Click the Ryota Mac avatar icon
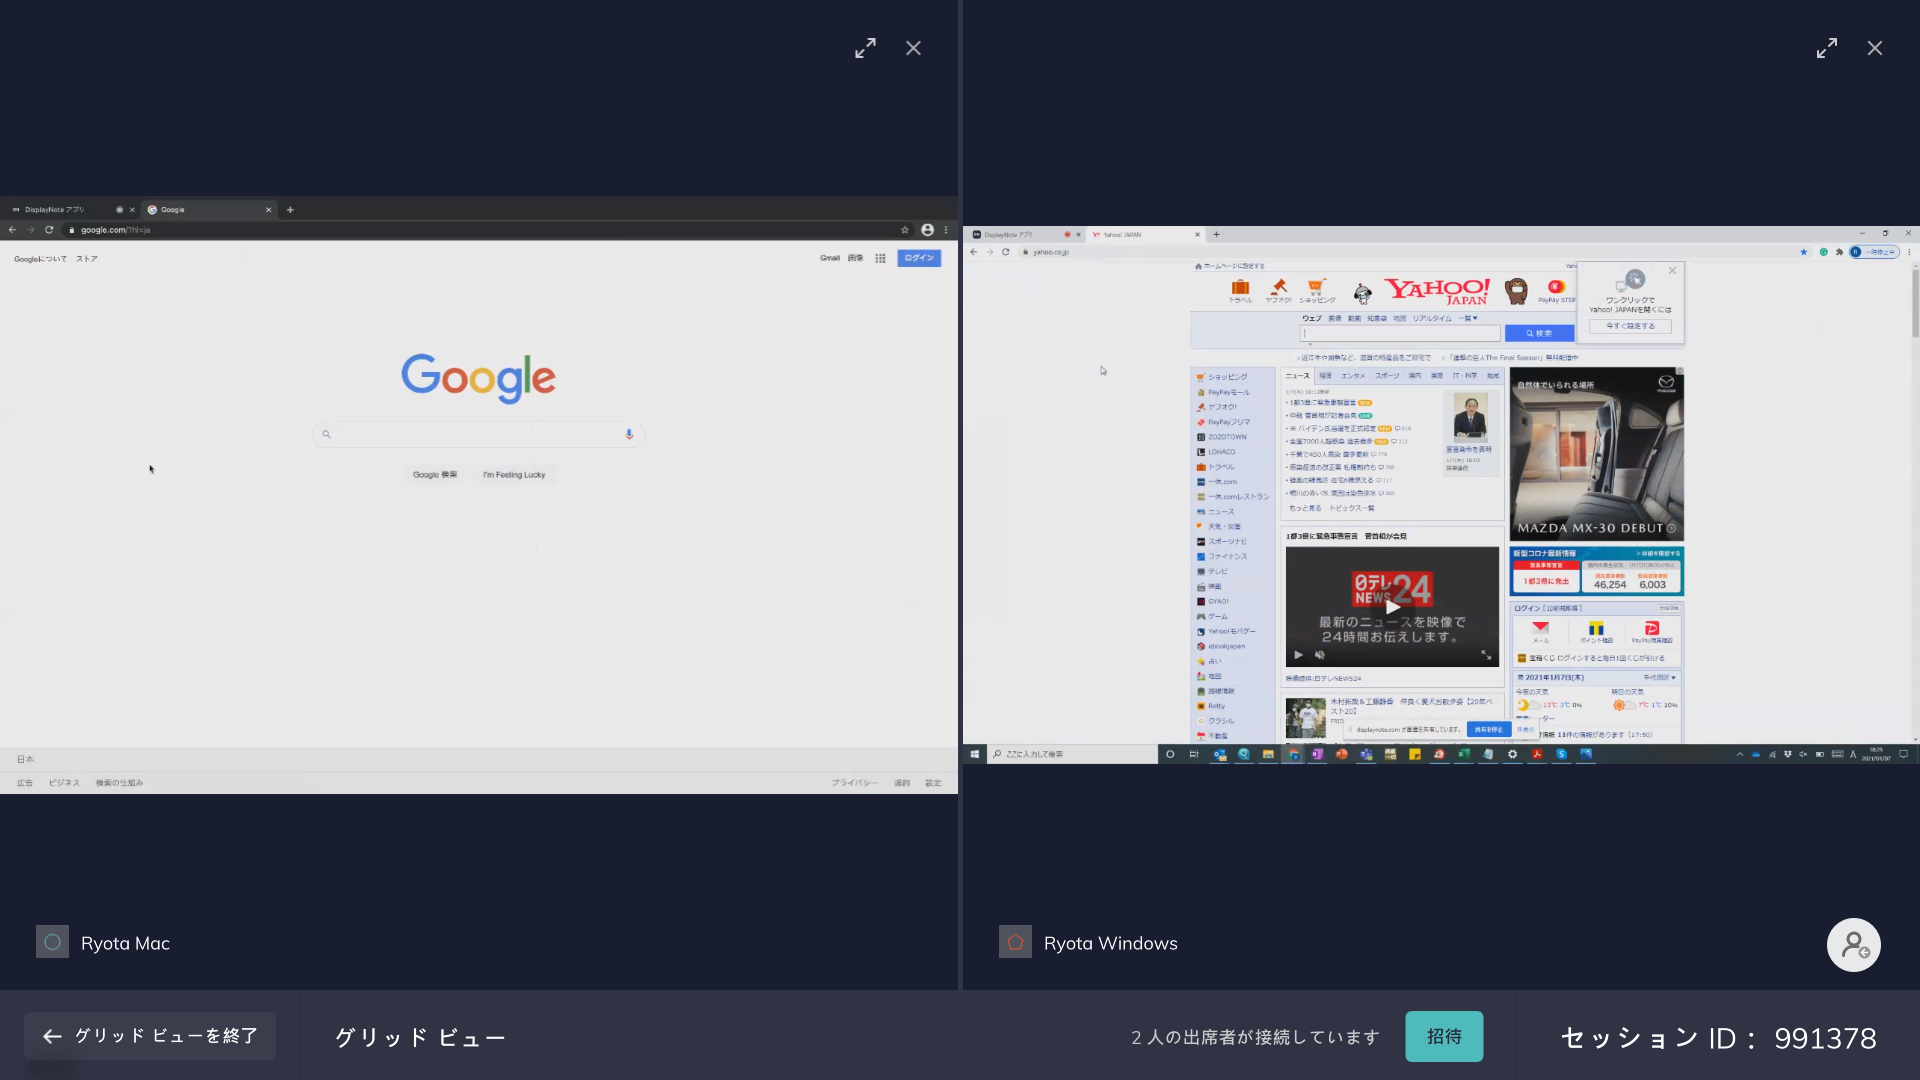This screenshot has width=1920, height=1080. 52,942
